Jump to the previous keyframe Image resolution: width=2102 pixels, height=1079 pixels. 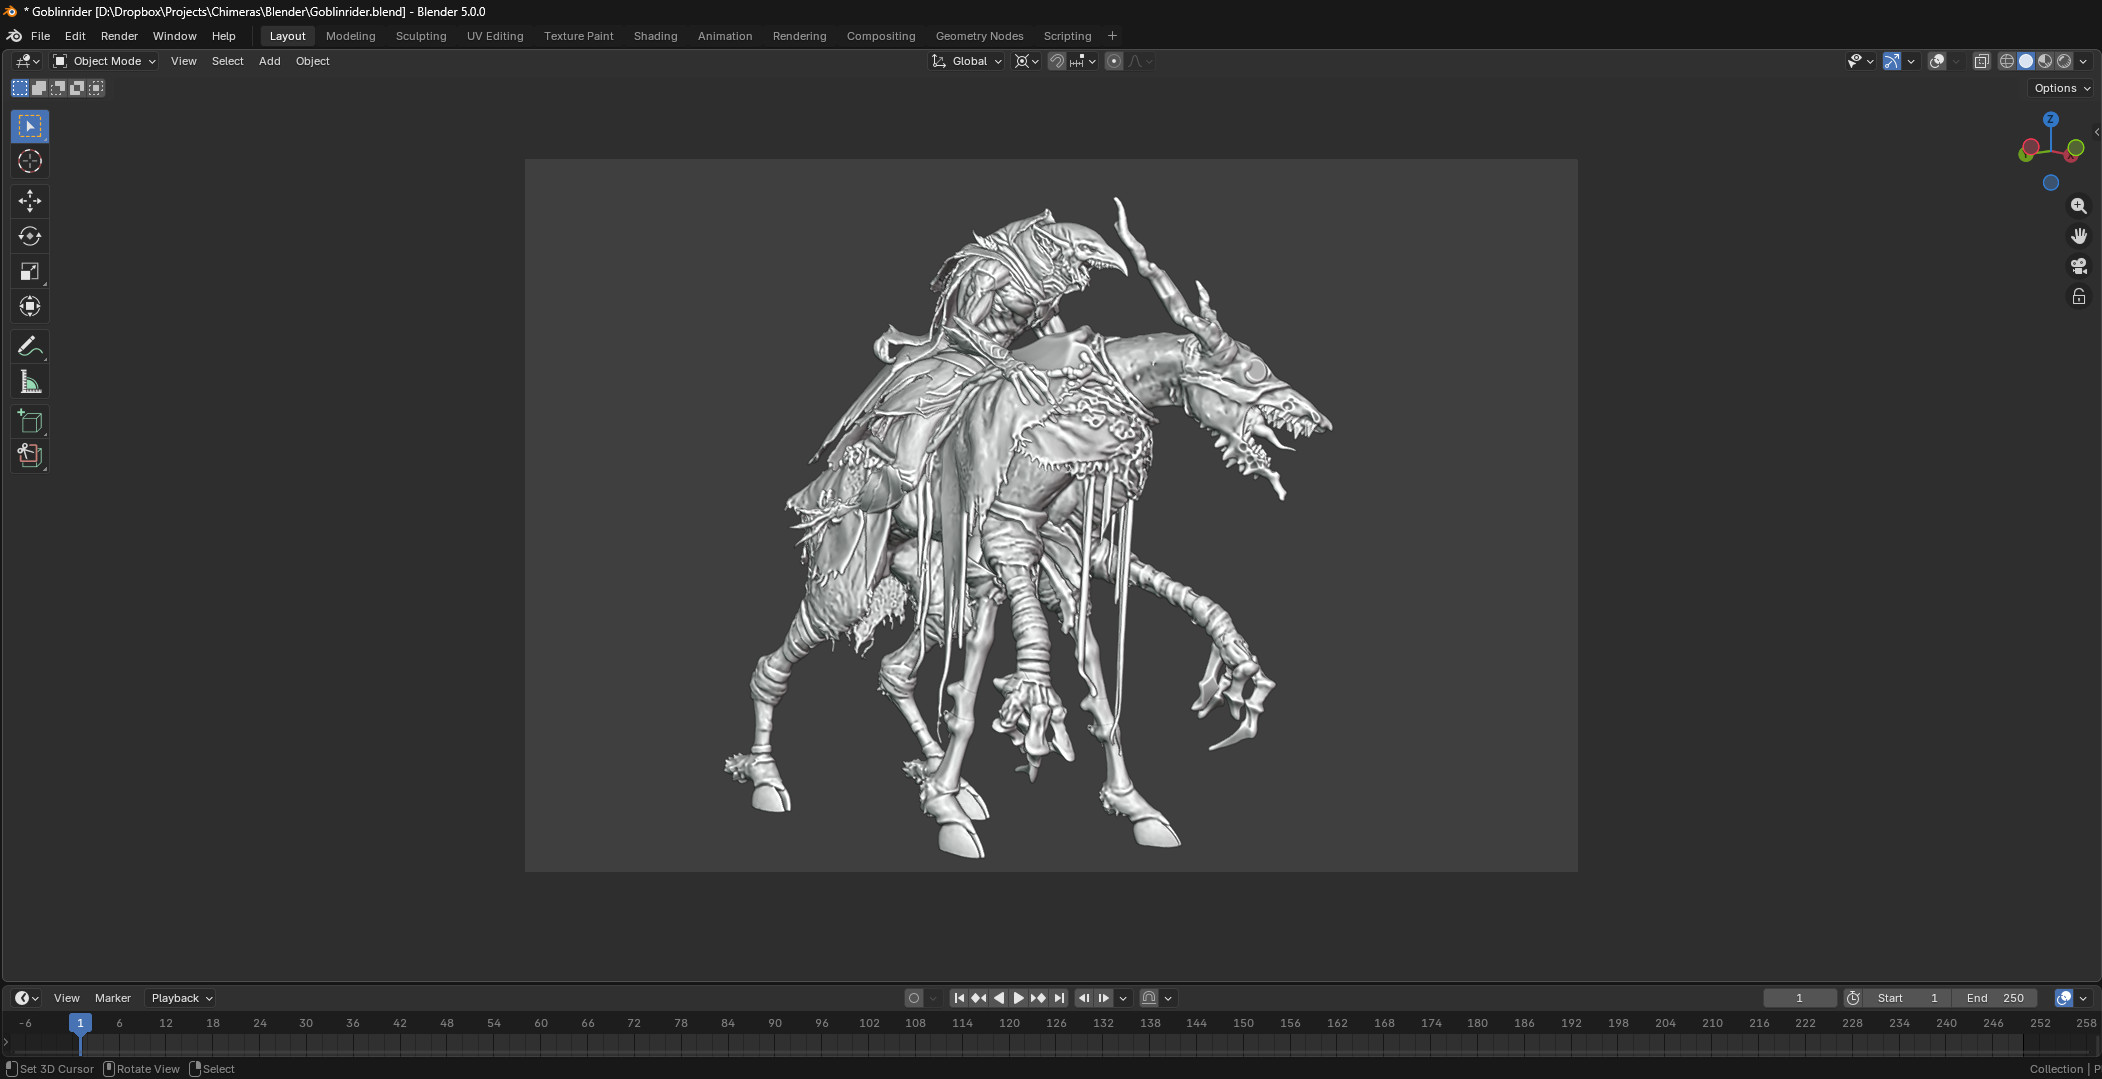click(x=979, y=998)
